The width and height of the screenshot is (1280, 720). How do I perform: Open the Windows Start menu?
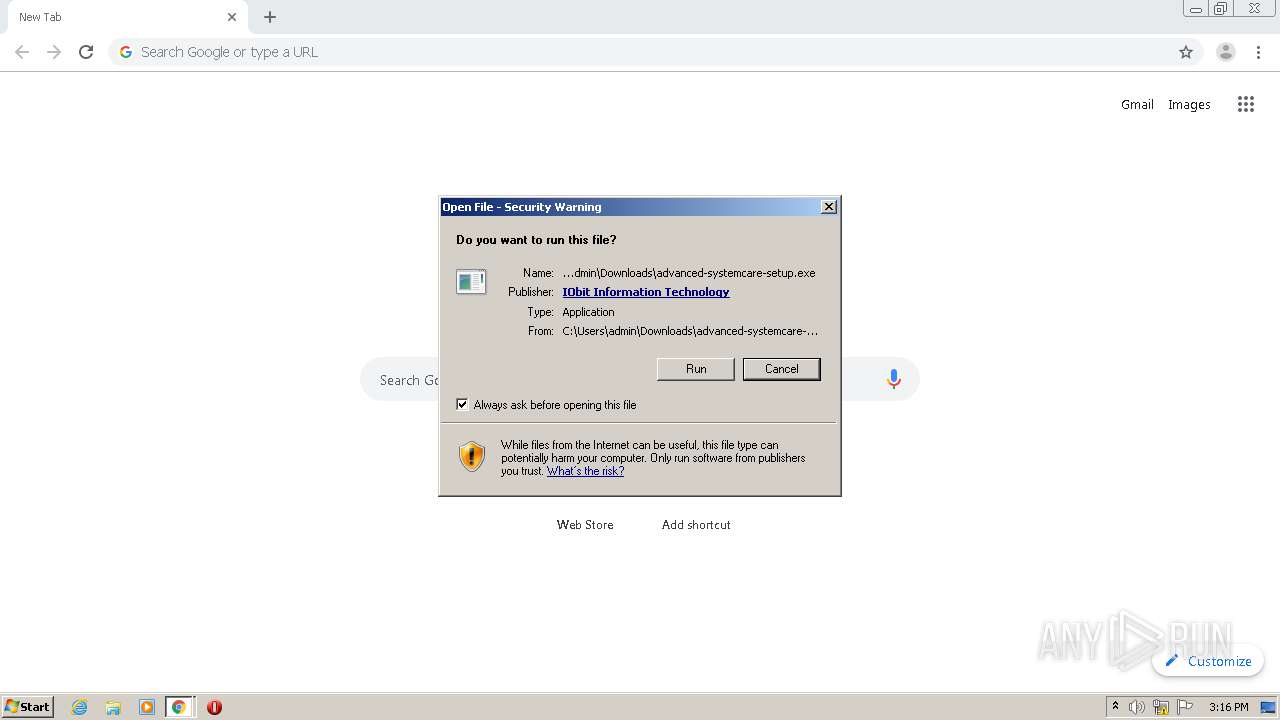[x=28, y=706]
